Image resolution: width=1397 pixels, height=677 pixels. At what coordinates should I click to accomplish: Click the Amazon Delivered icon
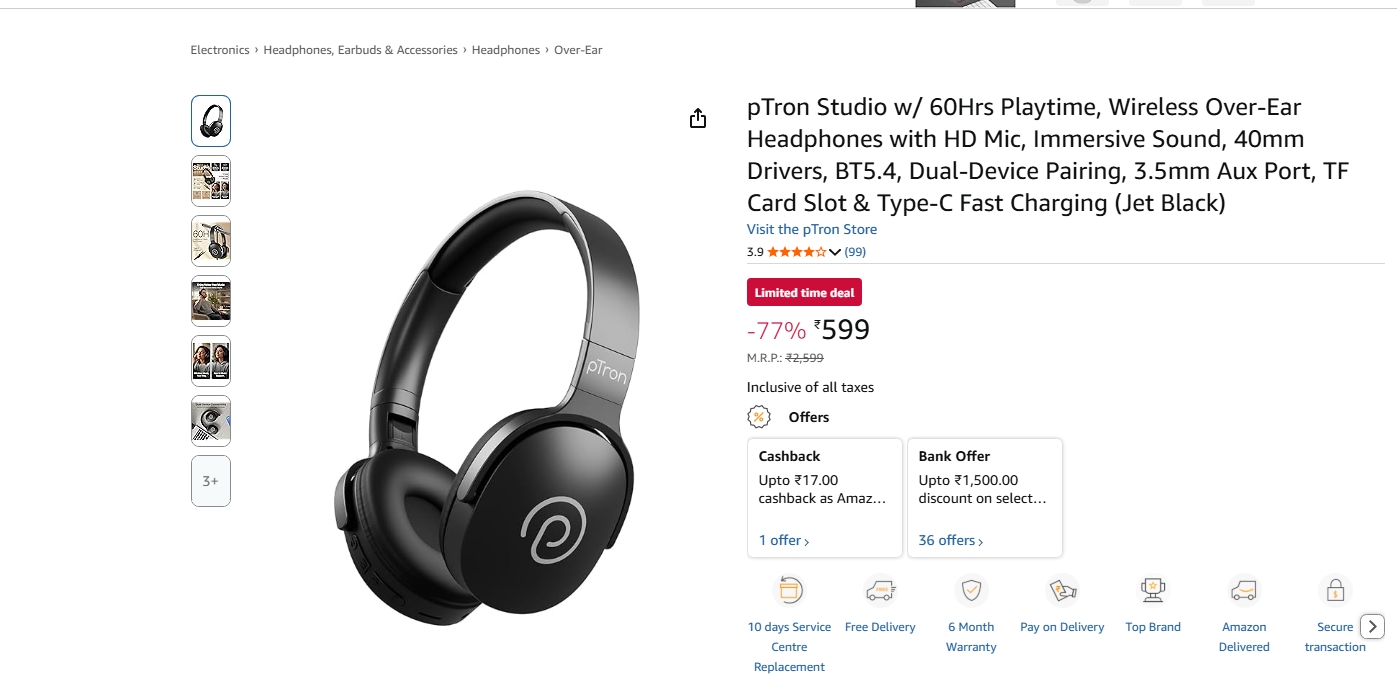pos(1244,590)
